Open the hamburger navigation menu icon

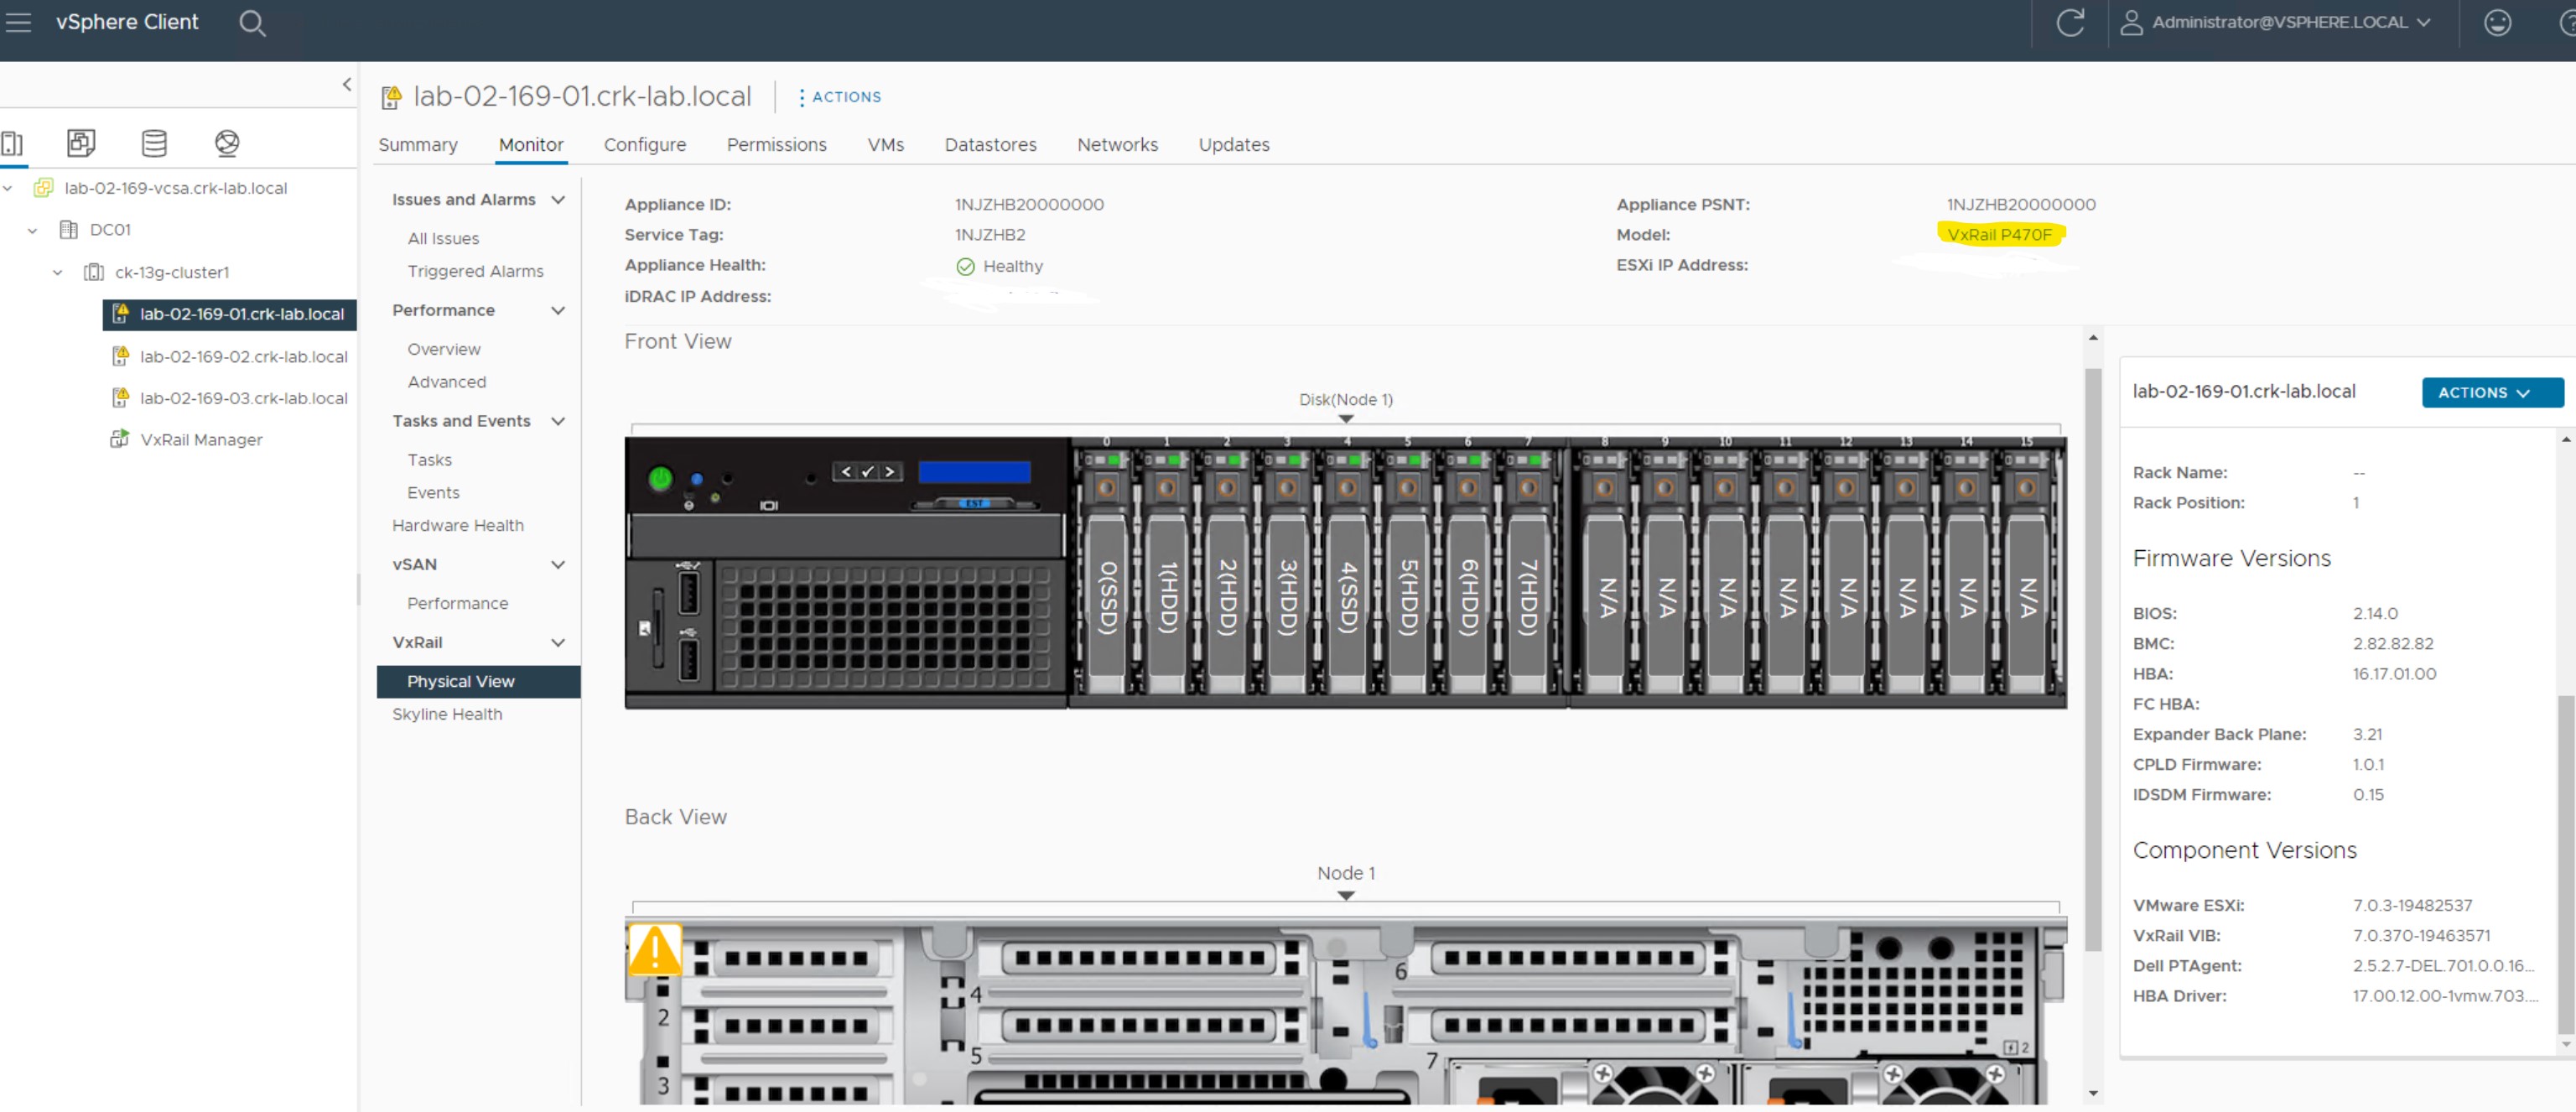tap(19, 22)
